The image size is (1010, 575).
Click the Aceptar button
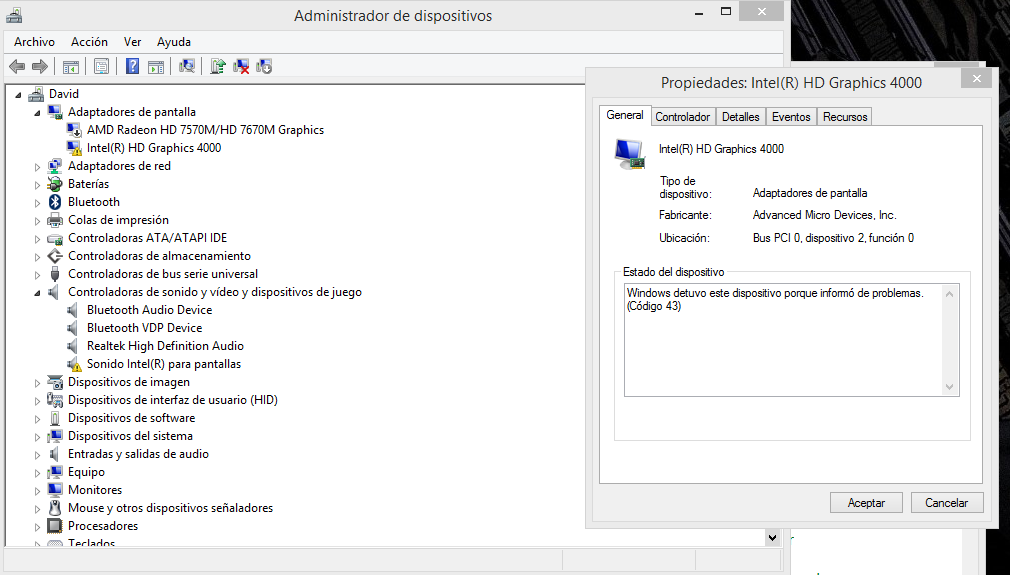click(866, 503)
